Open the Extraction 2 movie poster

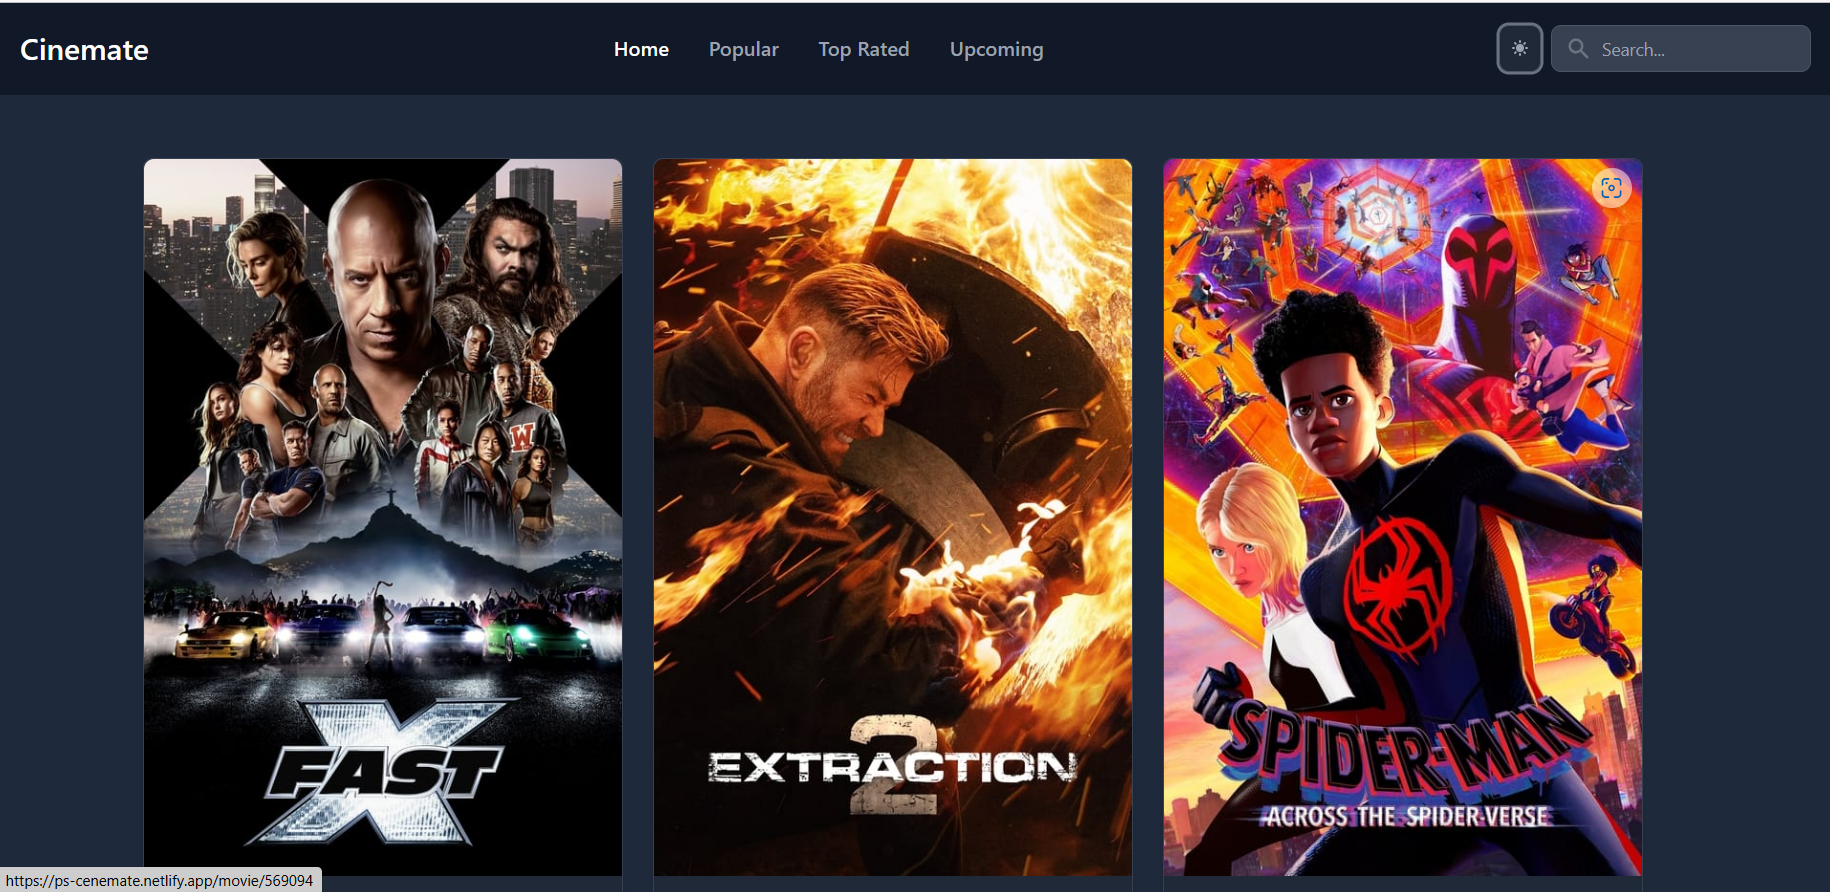coord(893,517)
